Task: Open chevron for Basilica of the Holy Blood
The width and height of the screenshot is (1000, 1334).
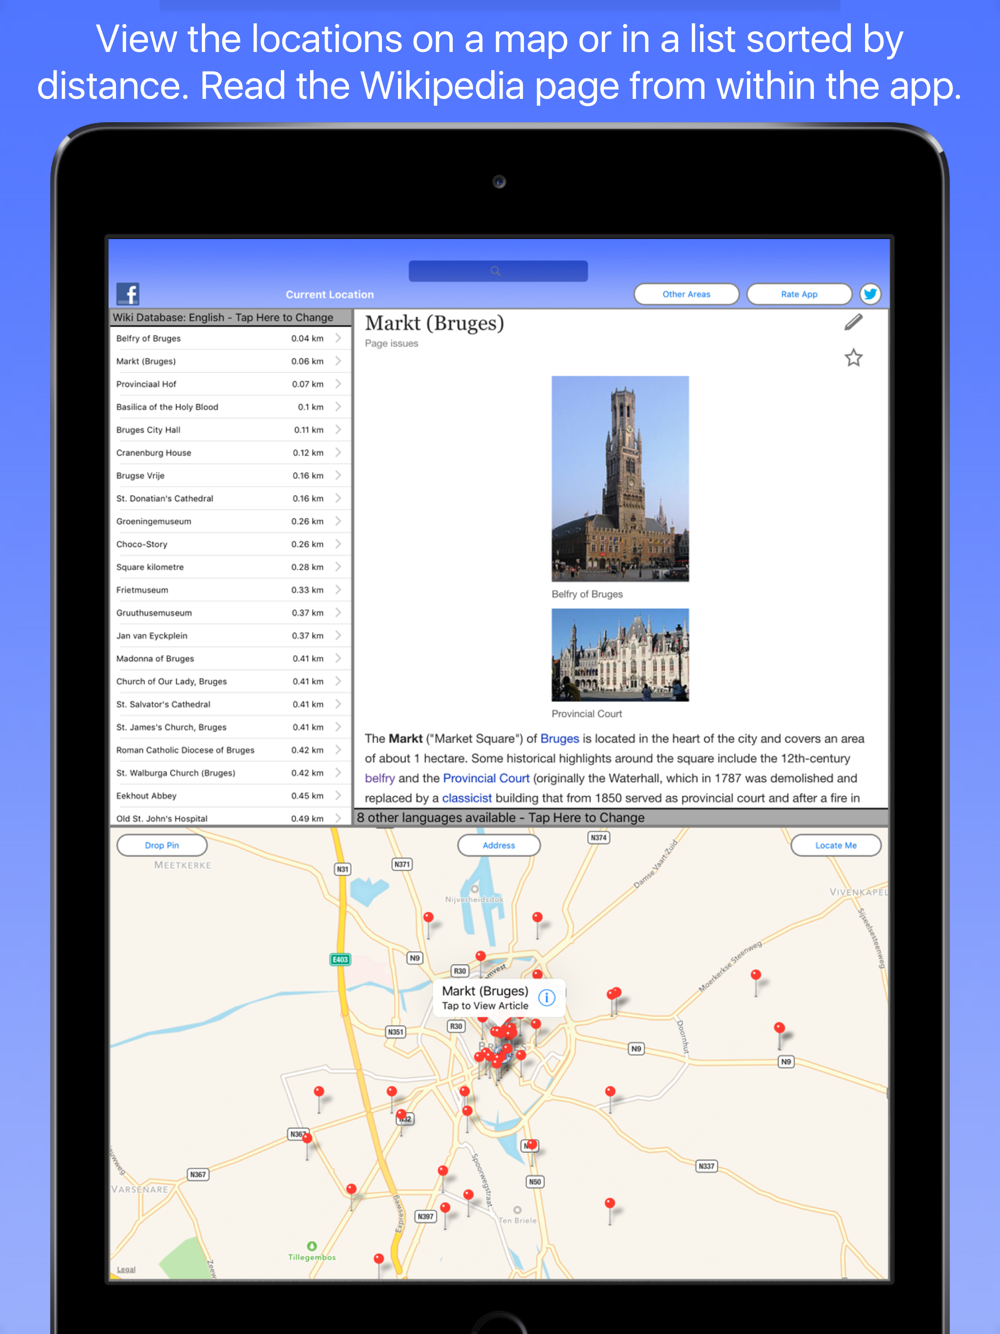Action: point(339,407)
